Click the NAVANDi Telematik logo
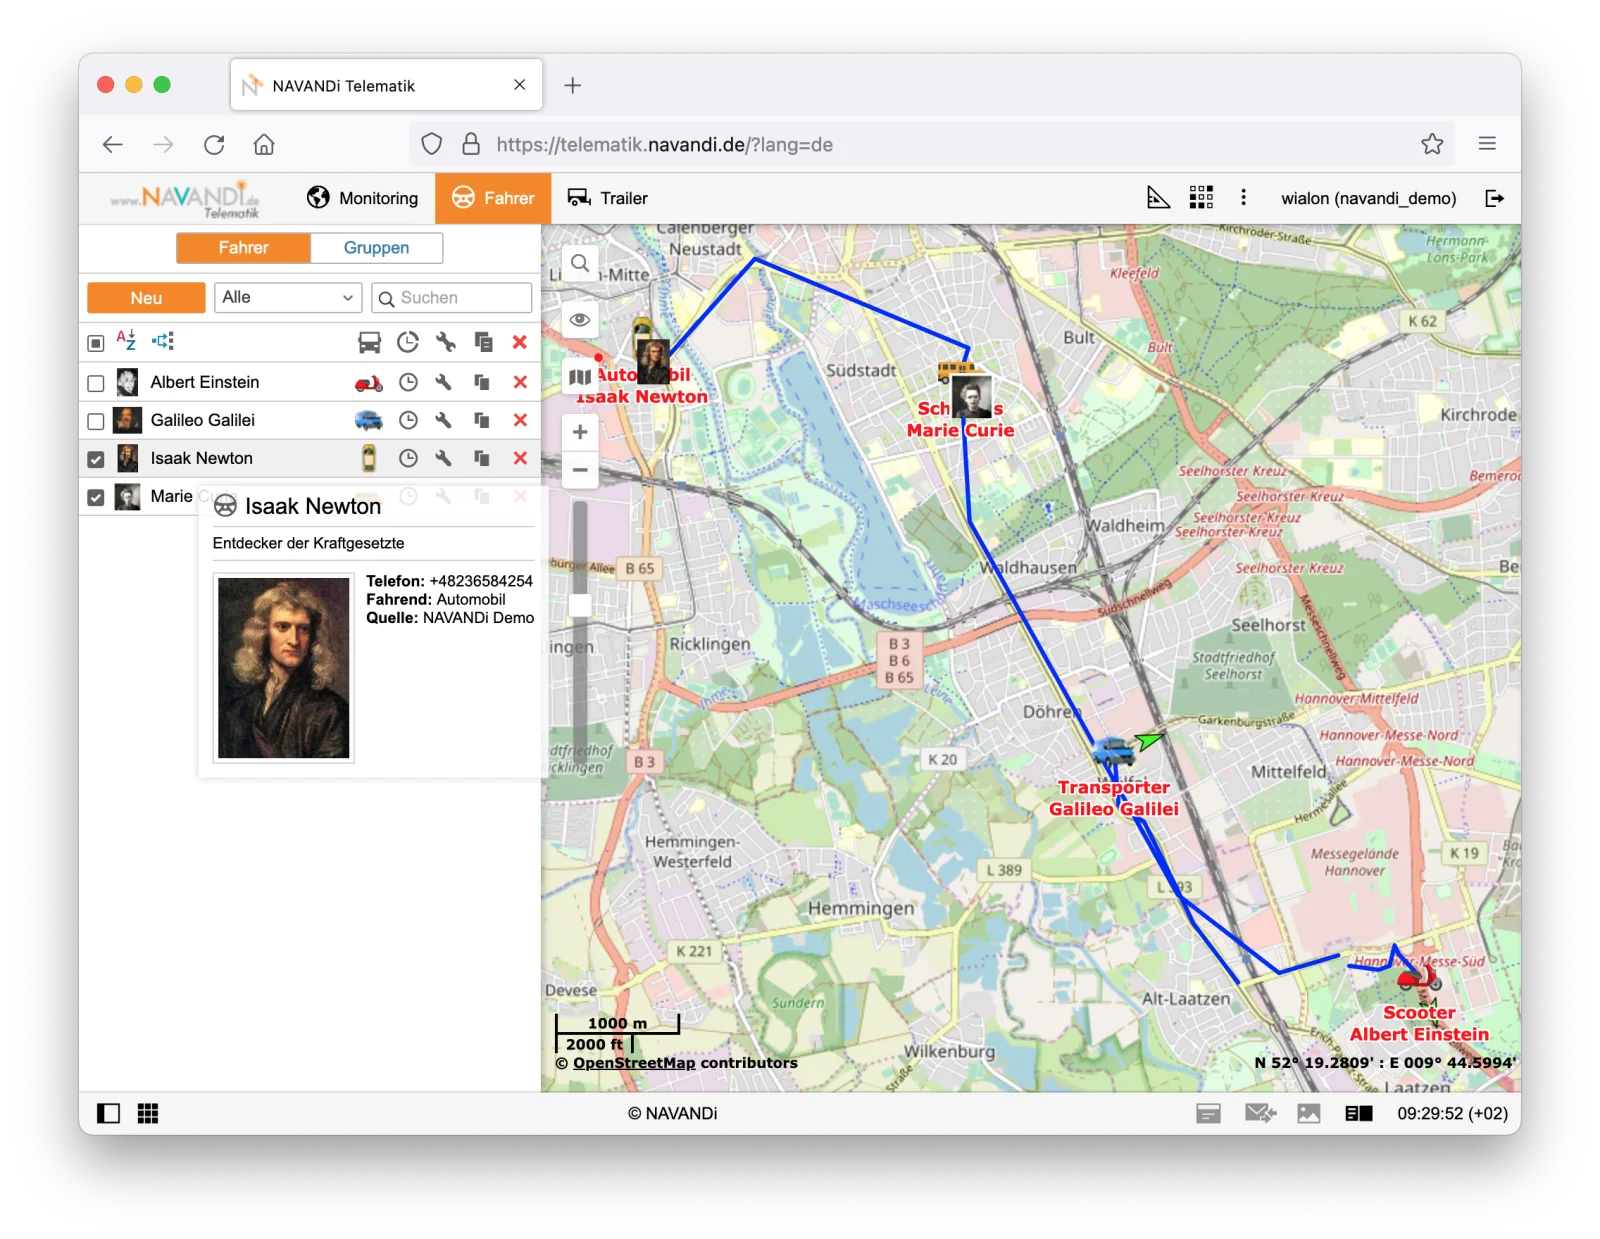 186,198
